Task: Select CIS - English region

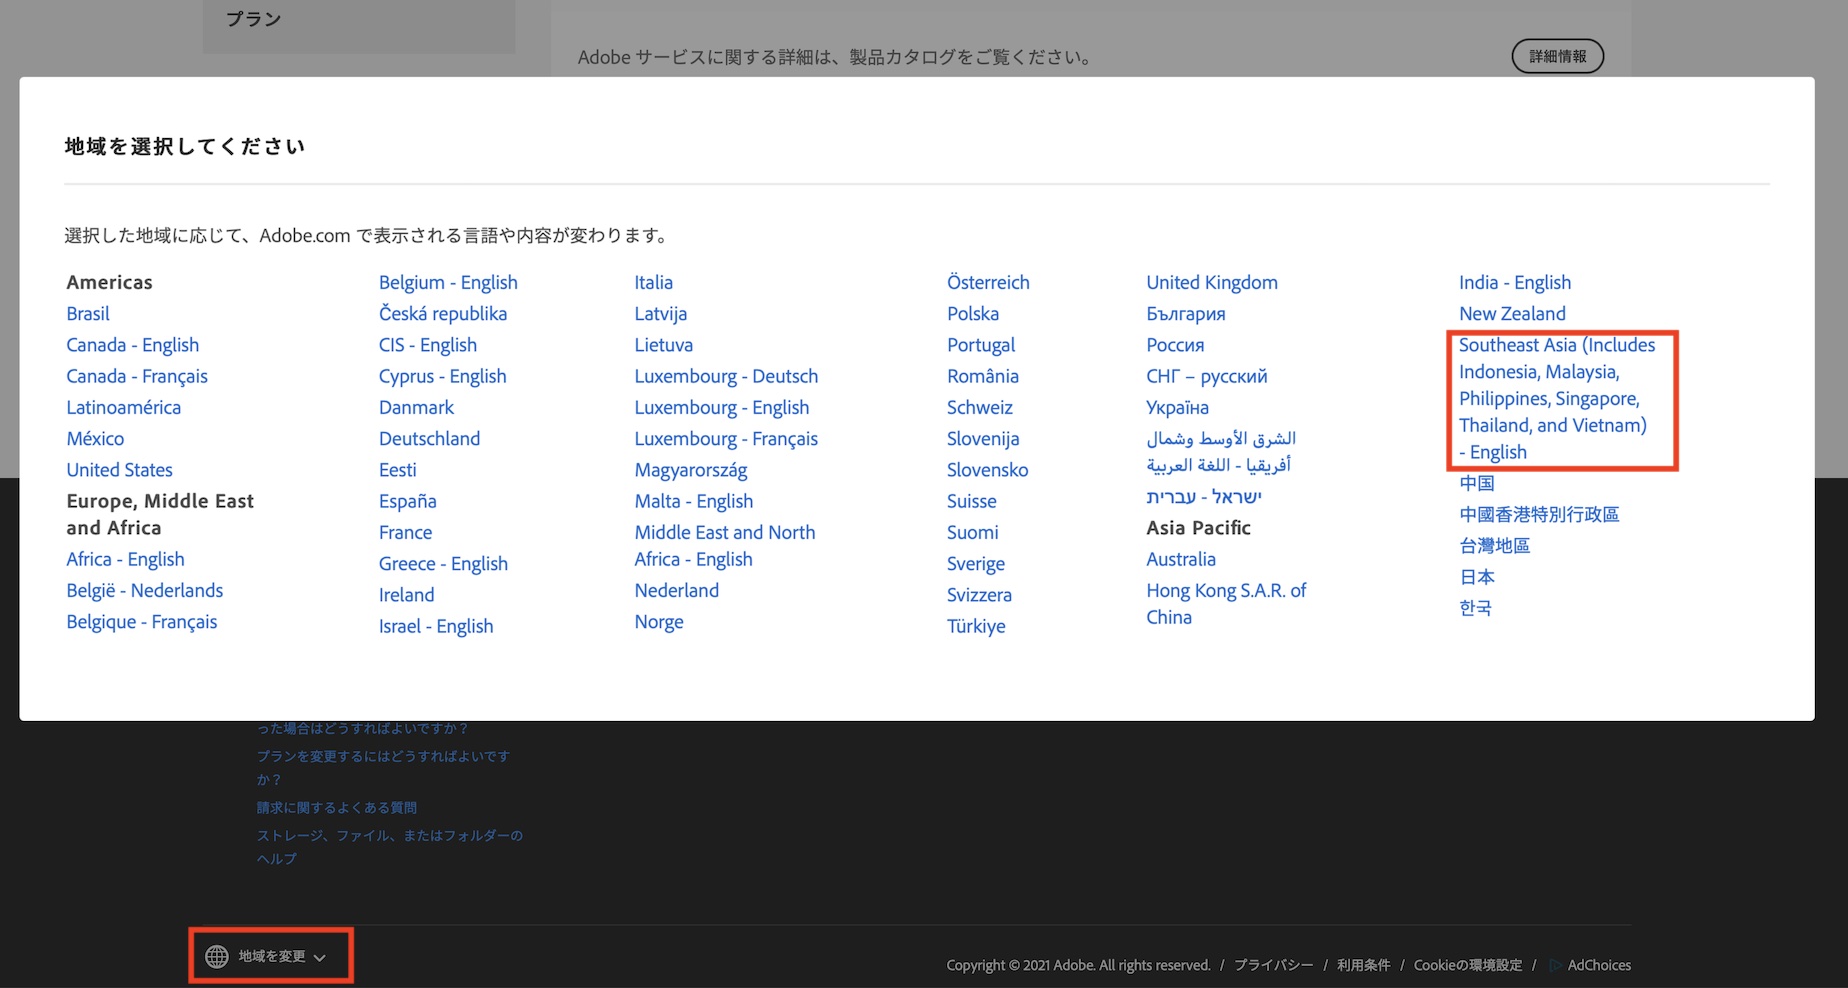Action: point(428,345)
